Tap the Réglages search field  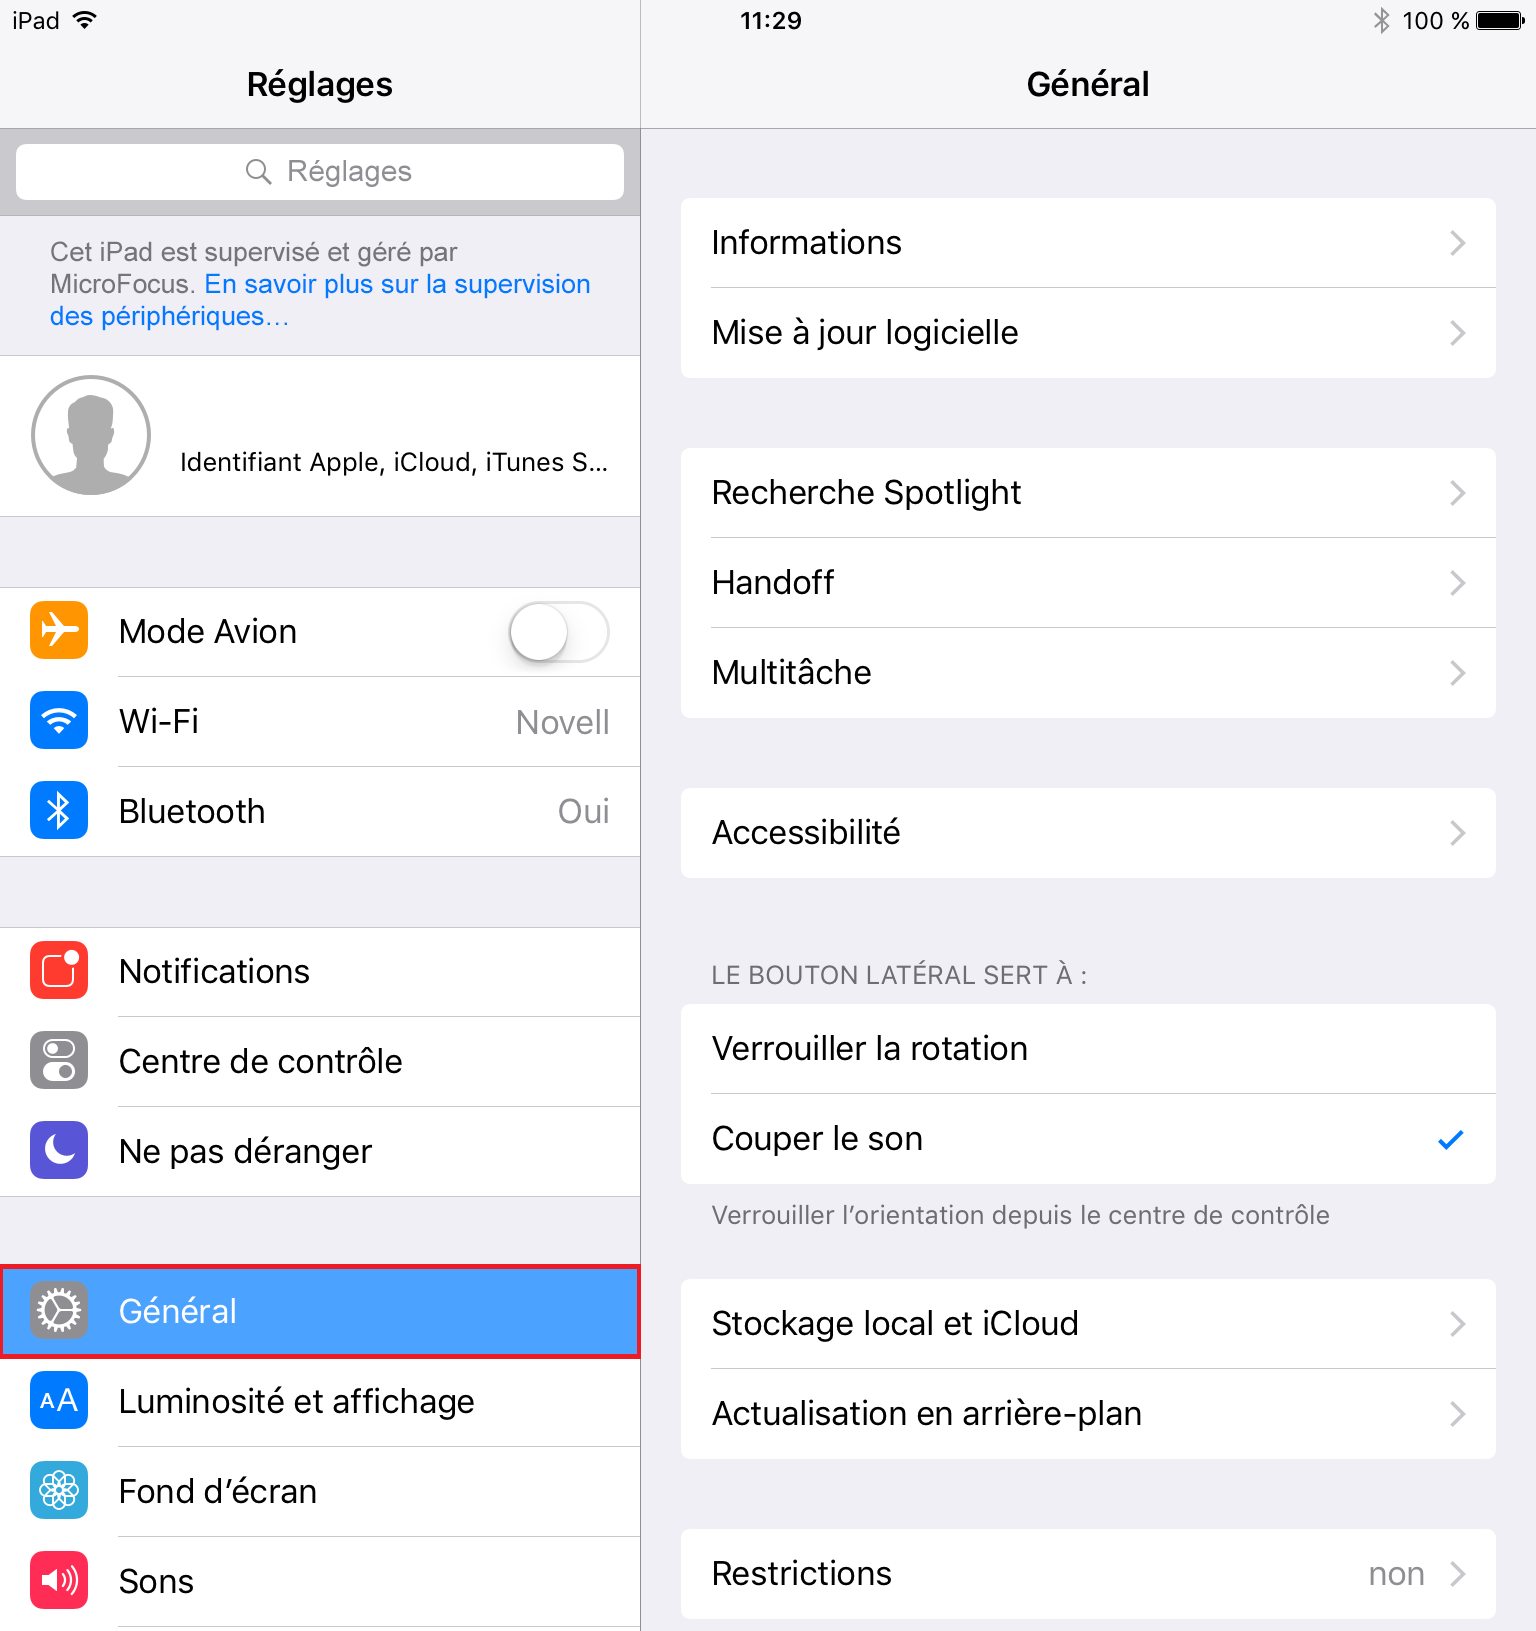pyautogui.click(x=320, y=172)
